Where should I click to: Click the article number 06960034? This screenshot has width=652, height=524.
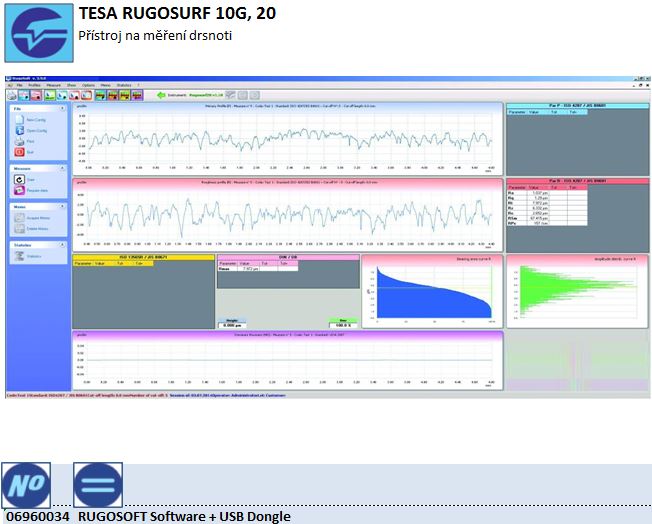(x=37, y=516)
